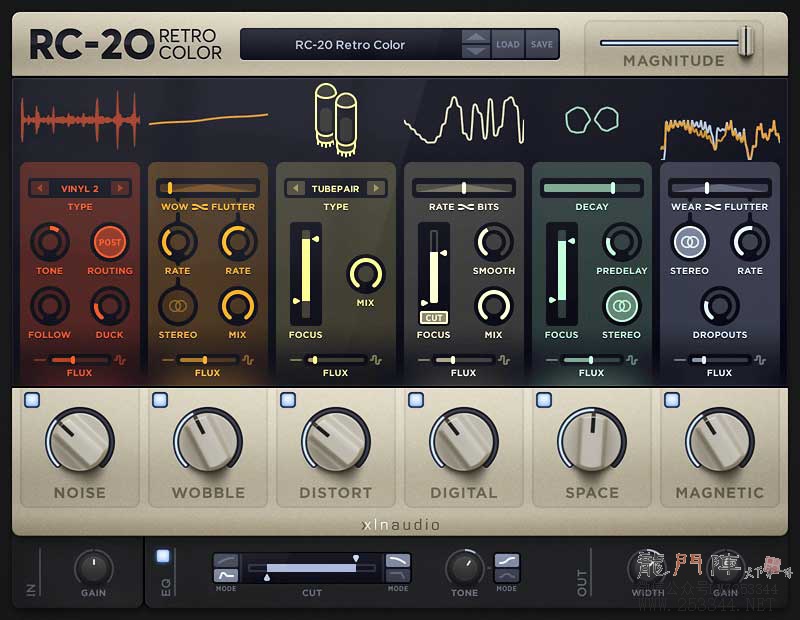Click the input GAIN knob

(93, 568)
